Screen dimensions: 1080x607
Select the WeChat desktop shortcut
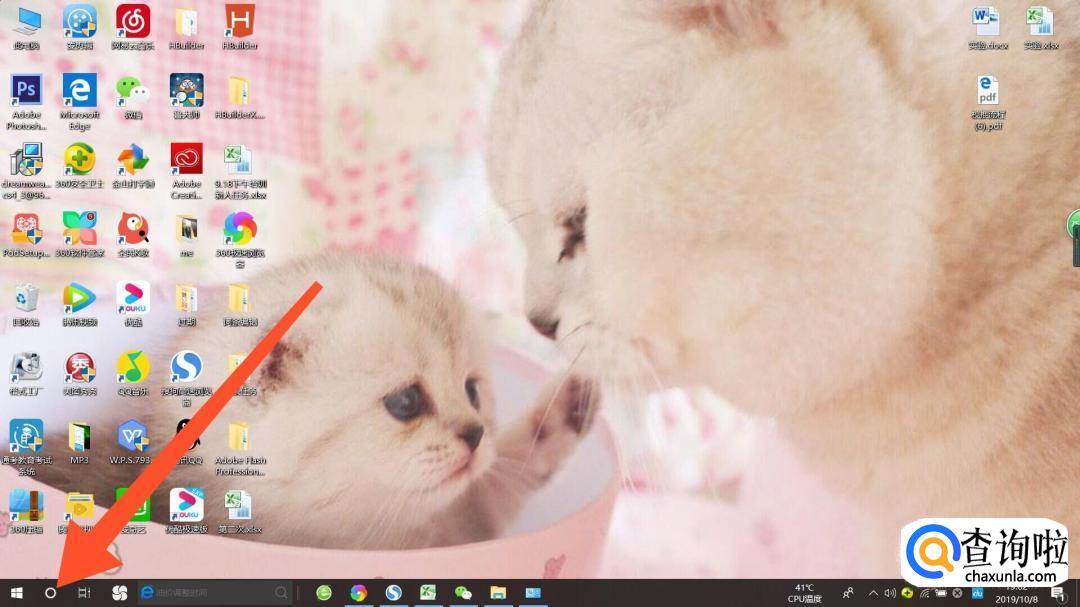[133, 97]
